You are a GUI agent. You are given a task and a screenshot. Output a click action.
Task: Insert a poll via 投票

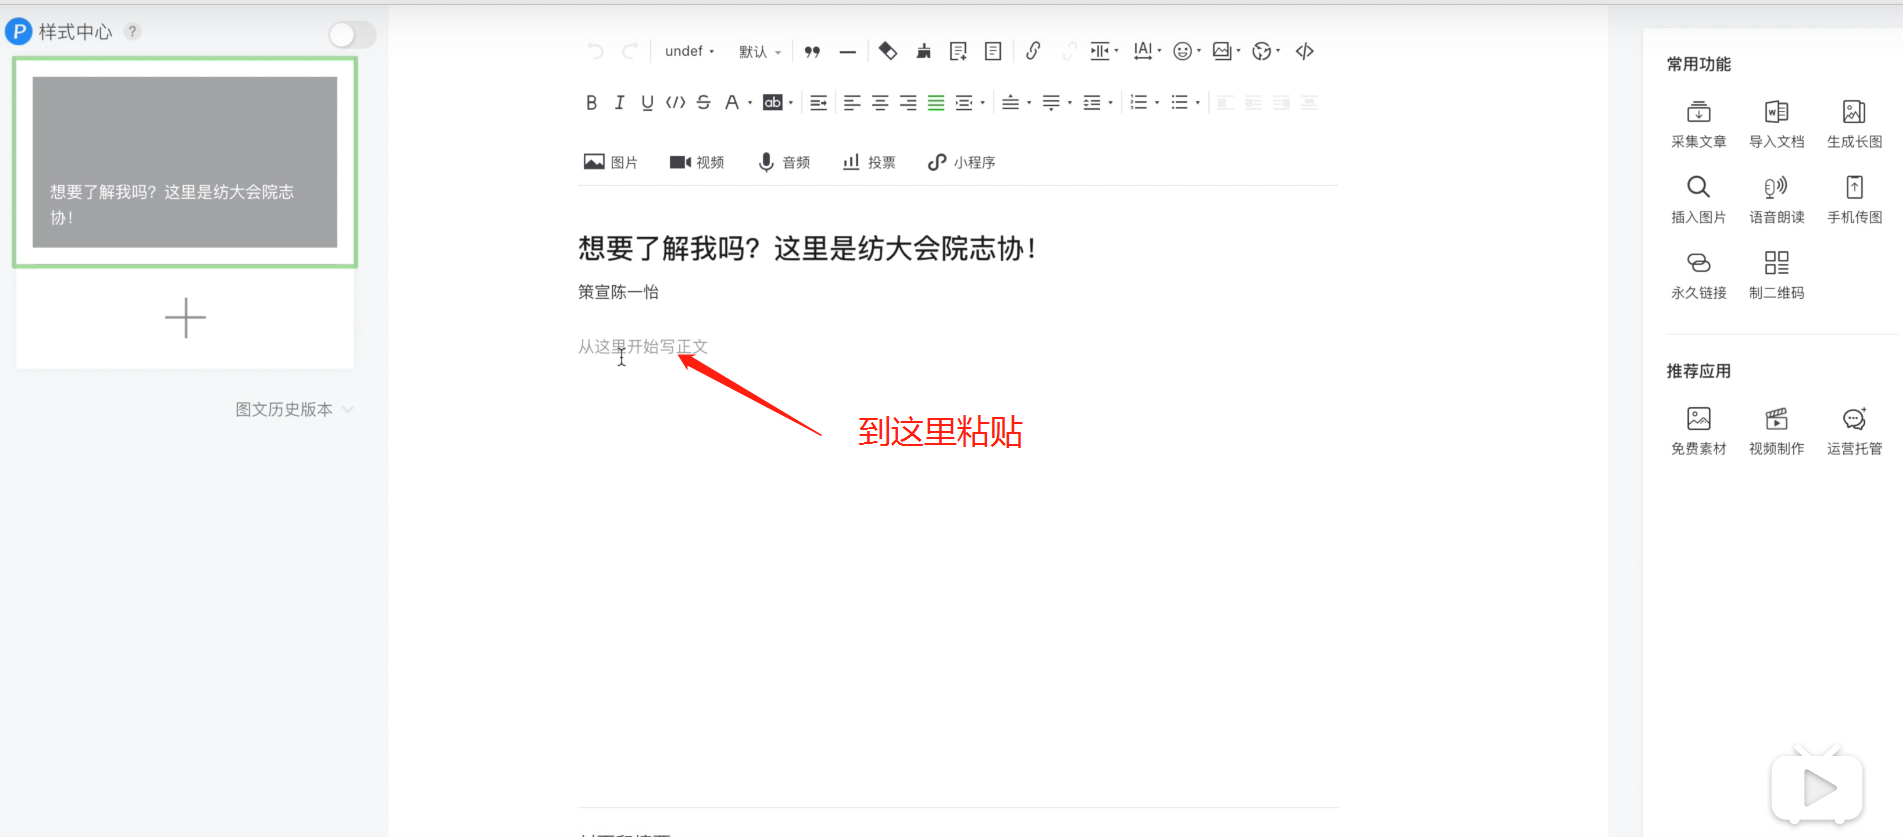tap(869, 162)
